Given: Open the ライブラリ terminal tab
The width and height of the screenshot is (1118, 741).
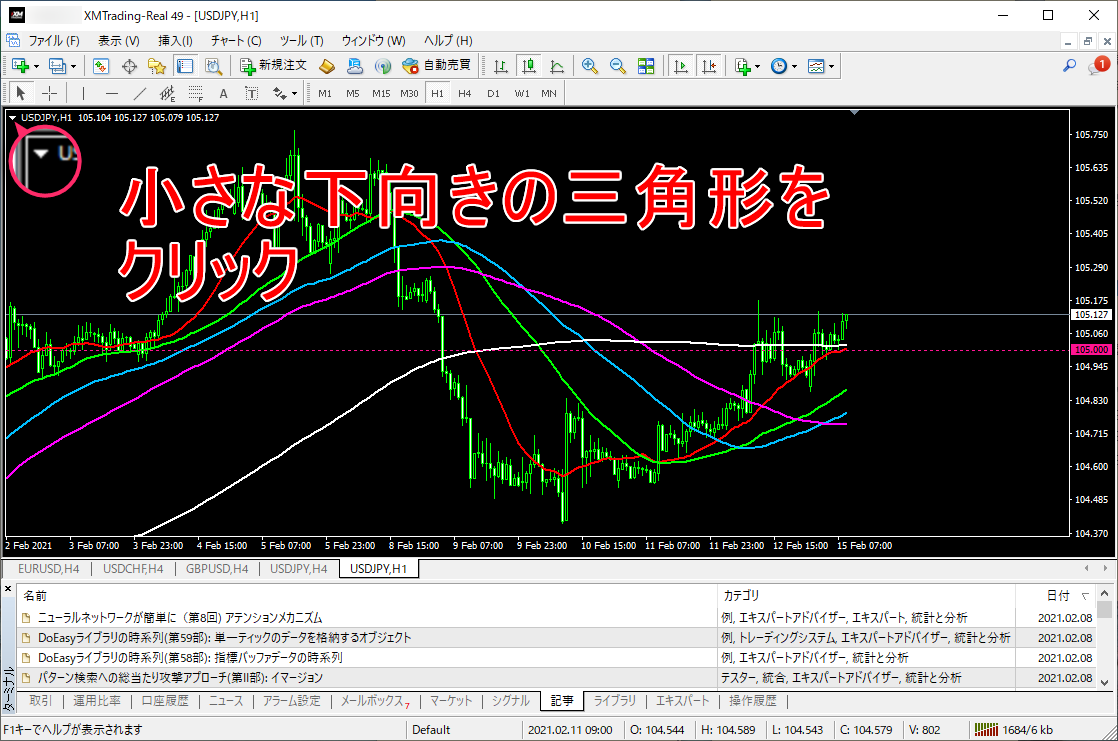Looking at the screenshot, I should coord(615,701).
